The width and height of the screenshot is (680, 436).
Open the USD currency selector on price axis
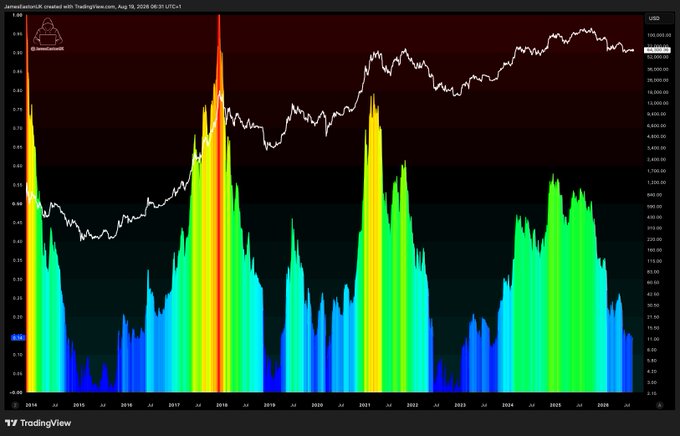(x=658, y=18)
